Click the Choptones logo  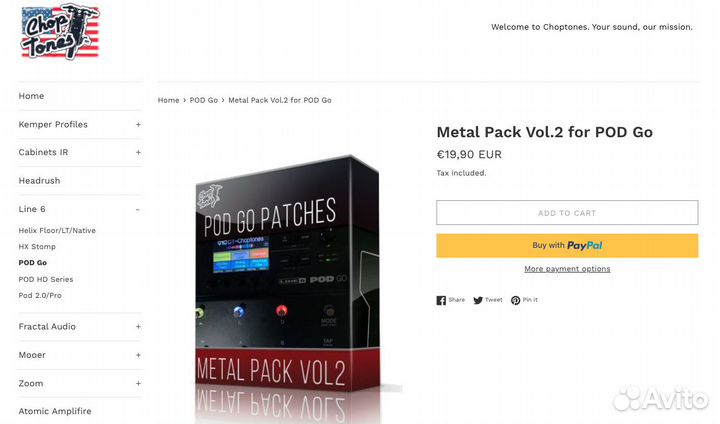(x=60, y=32)
